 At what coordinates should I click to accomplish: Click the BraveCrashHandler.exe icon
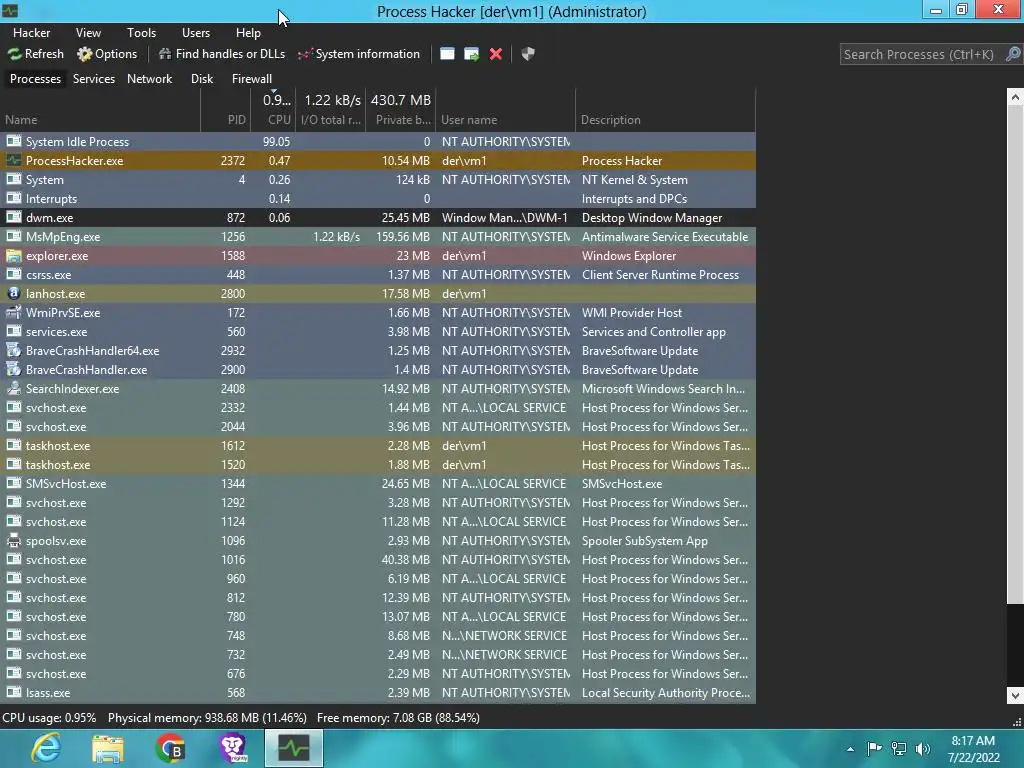14,369
